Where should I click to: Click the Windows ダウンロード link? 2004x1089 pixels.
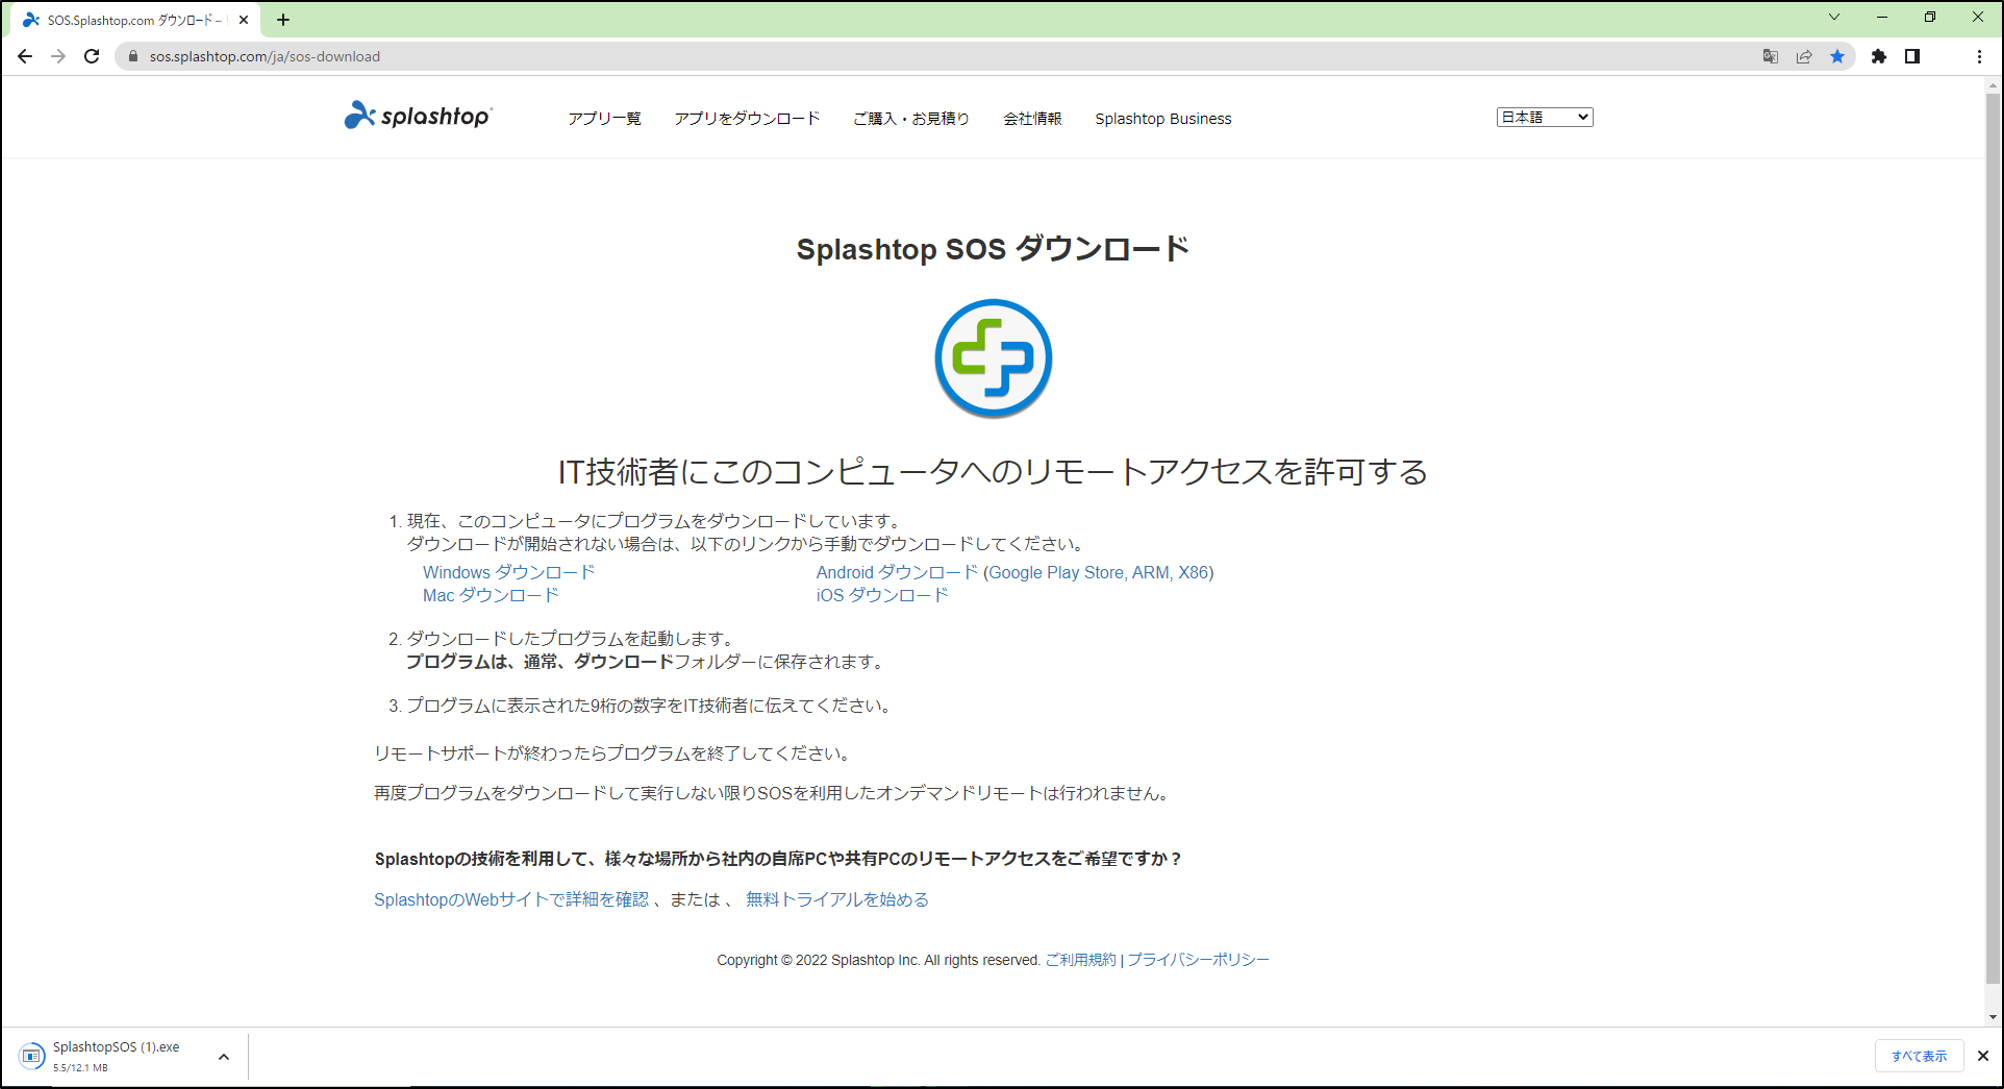pos(508,572)
